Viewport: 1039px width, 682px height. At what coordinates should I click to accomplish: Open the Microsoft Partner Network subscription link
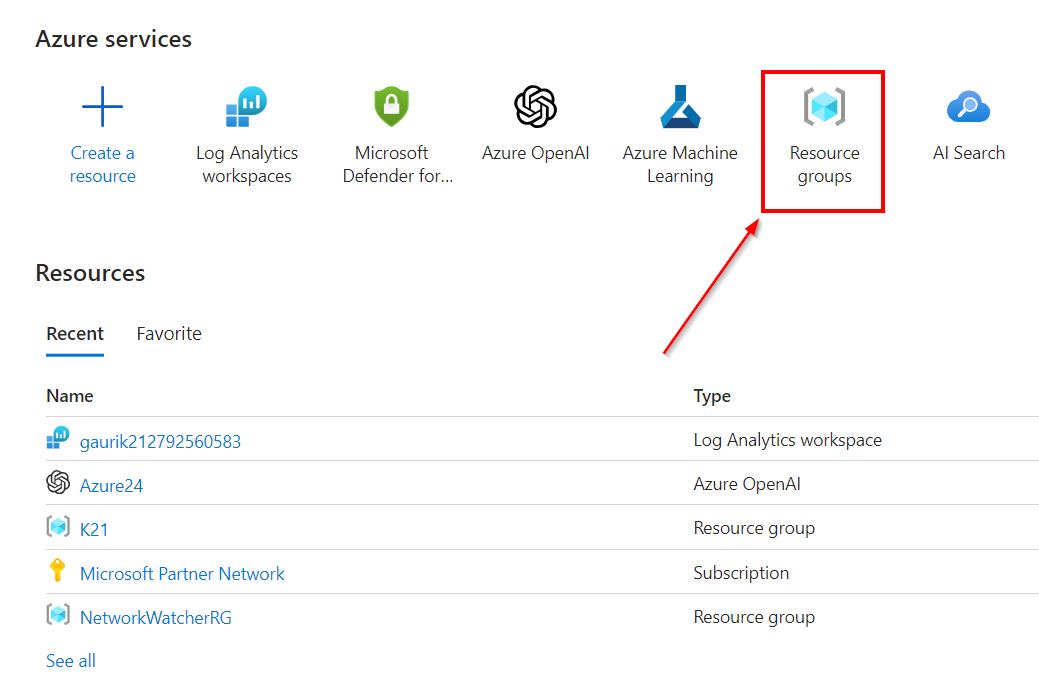pos(182,573)
